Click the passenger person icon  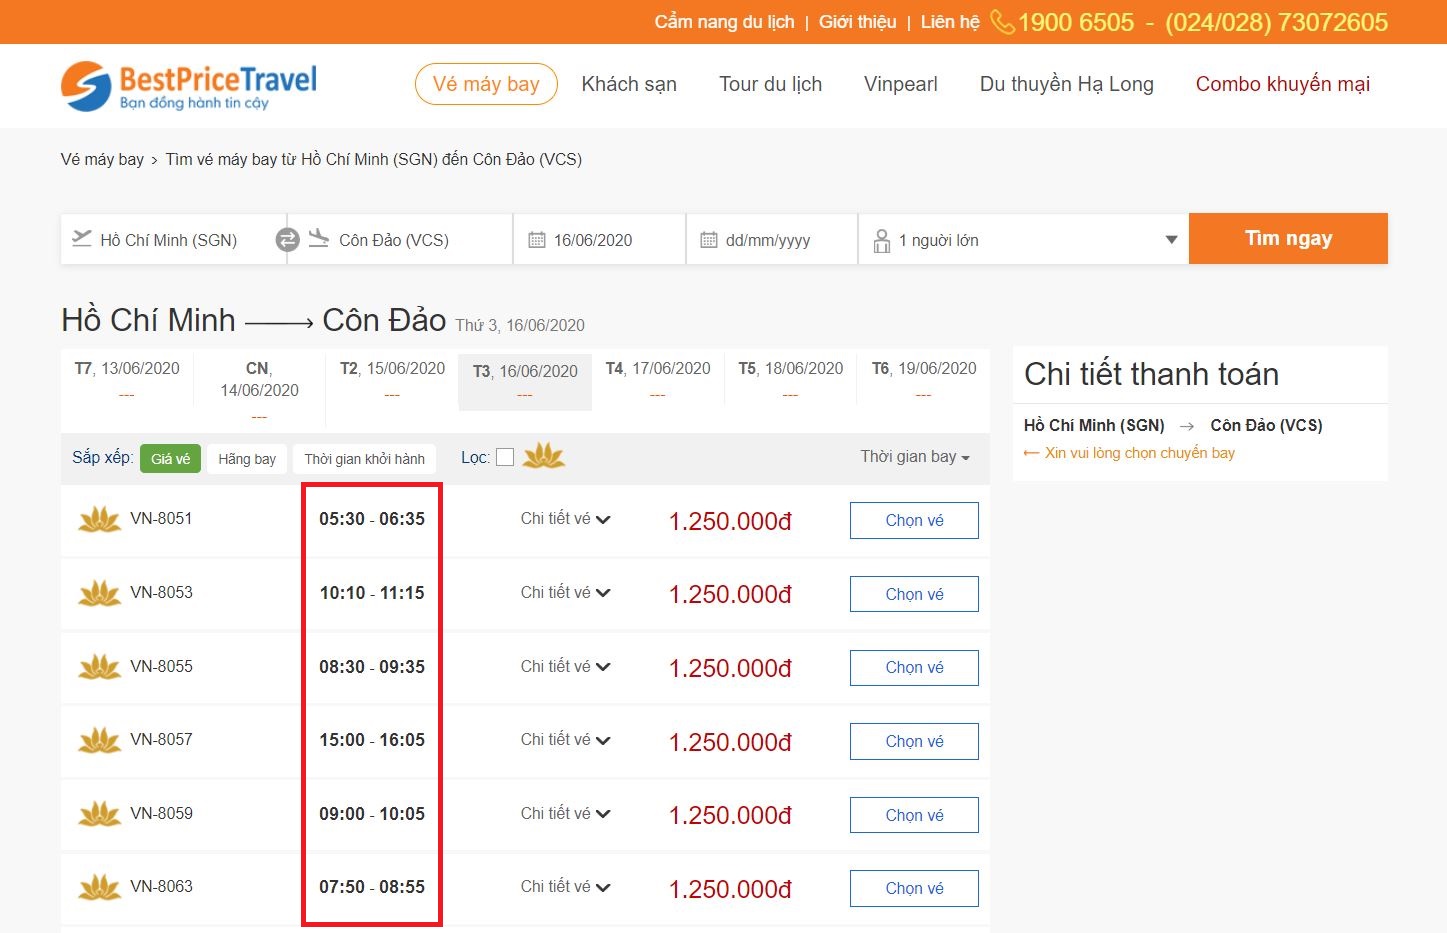tap(882, 240)
